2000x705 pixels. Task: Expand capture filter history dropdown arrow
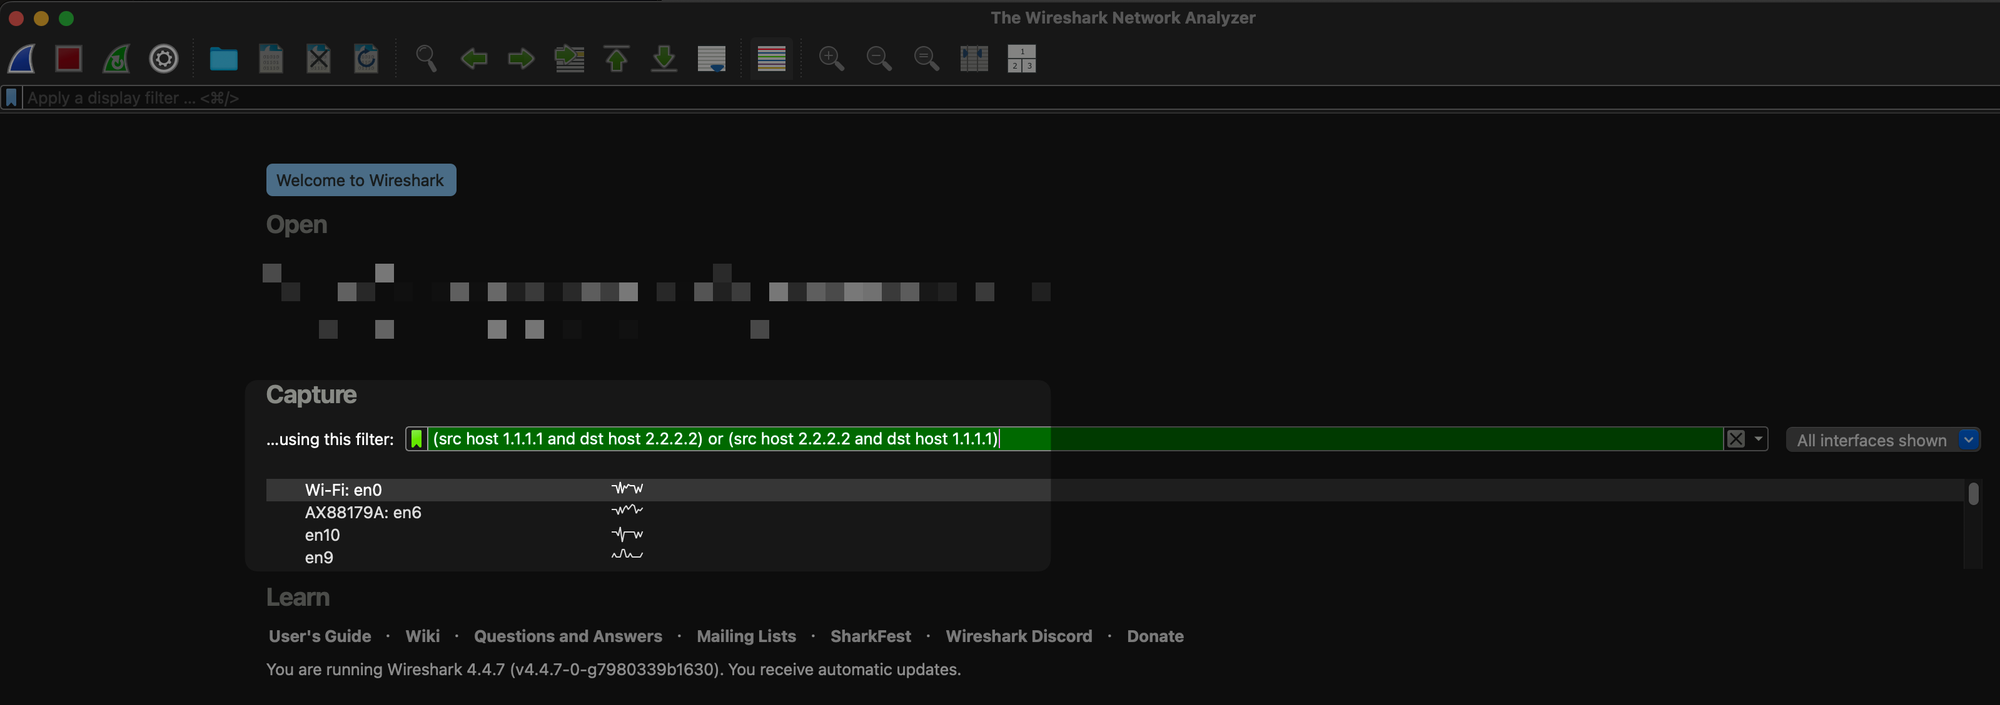click(1758, 439)
